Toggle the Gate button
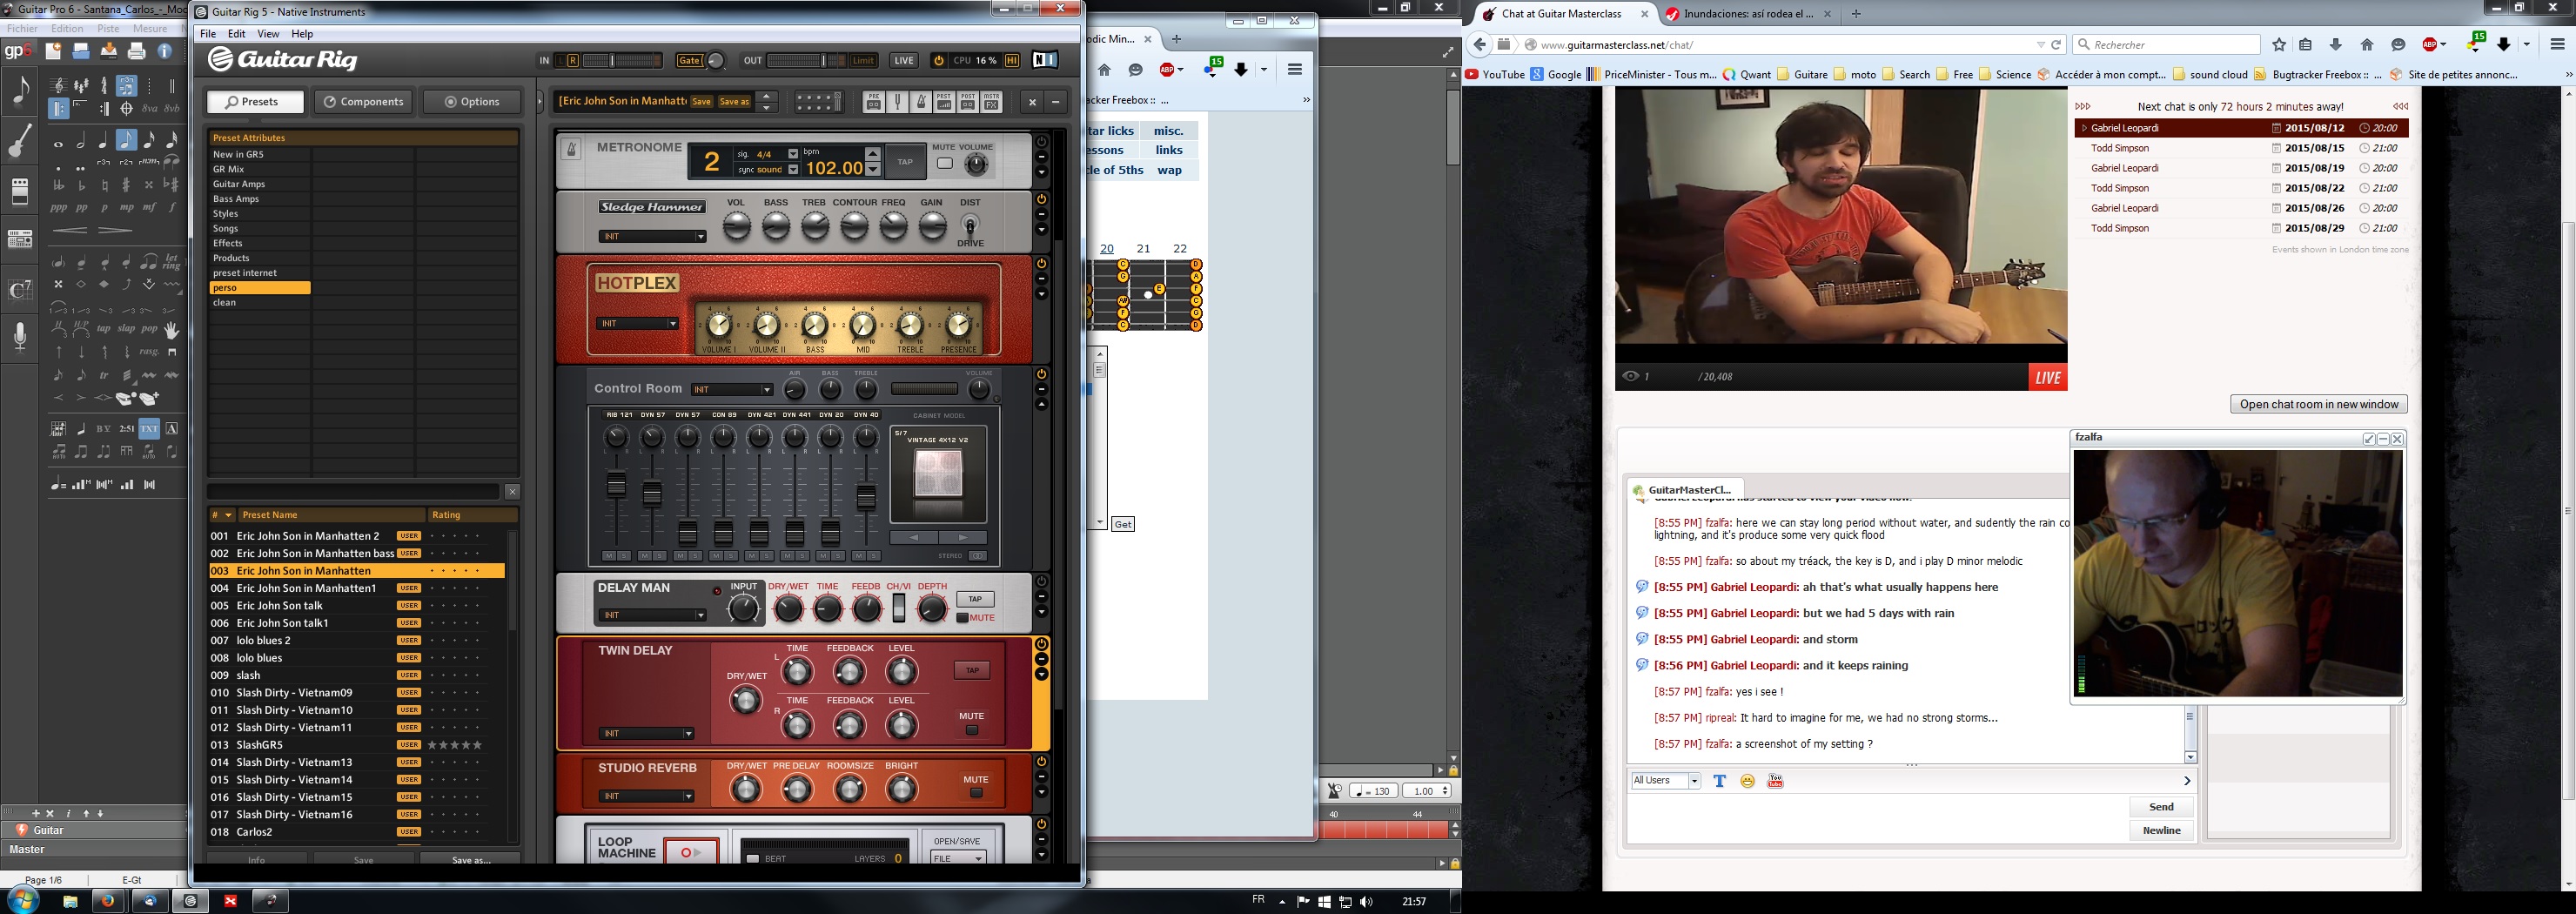 690,61
